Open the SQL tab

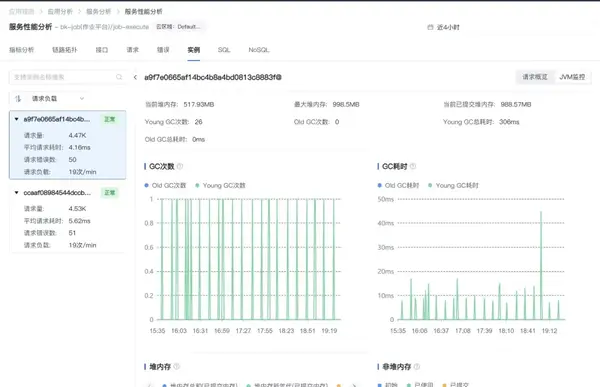coord(224,50)
